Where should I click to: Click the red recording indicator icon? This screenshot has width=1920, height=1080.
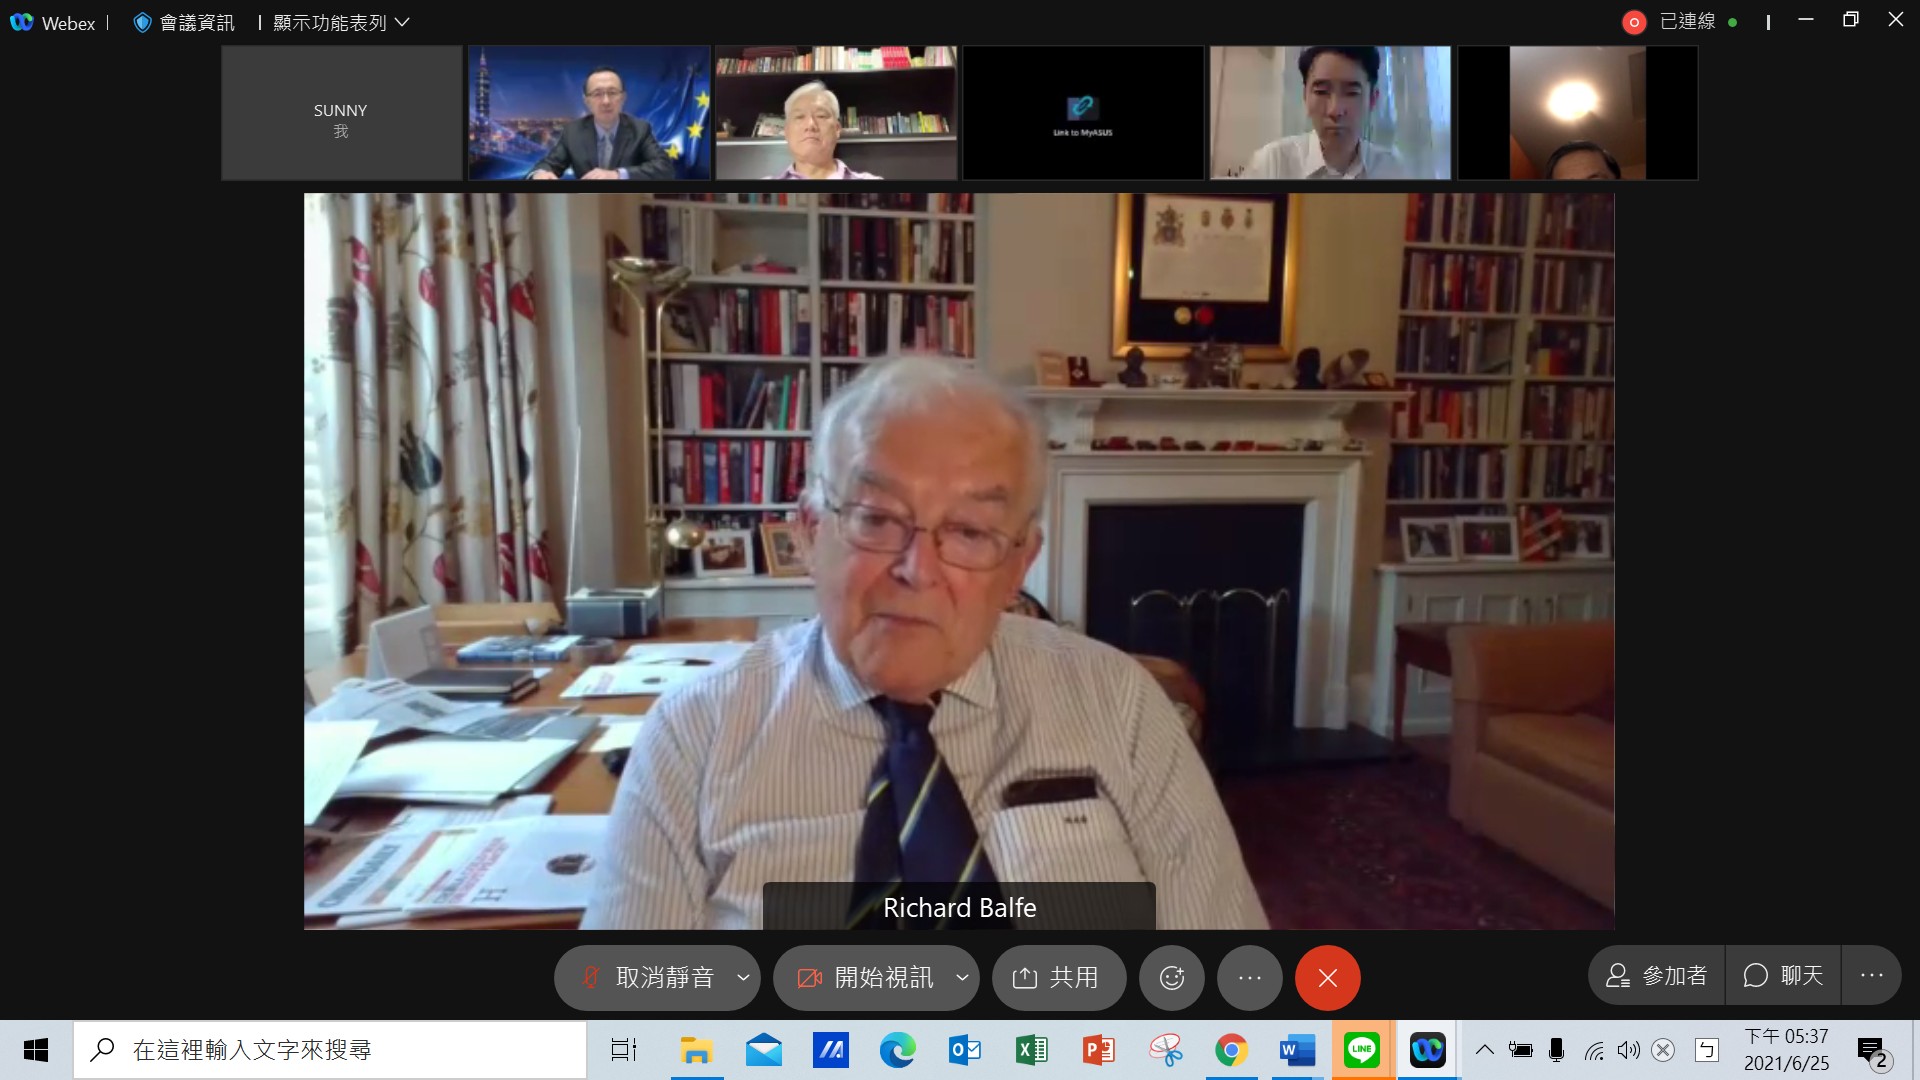1634,22
